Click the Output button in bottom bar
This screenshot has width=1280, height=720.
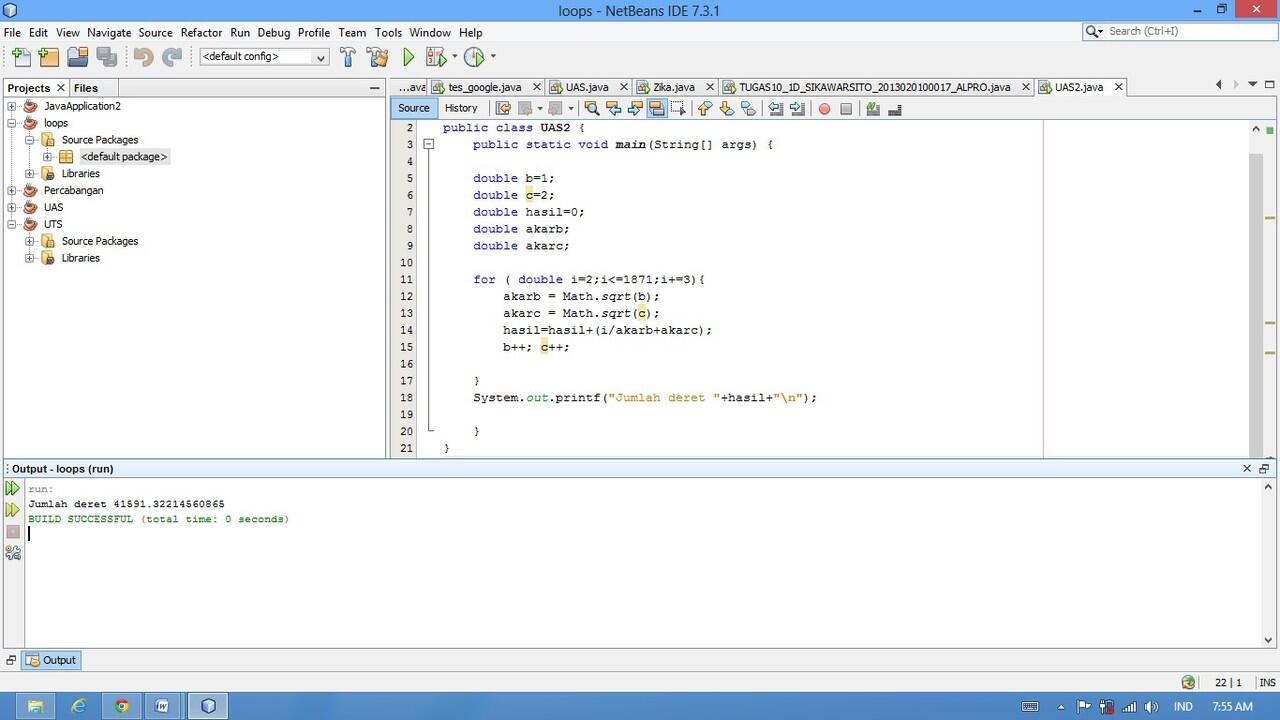coord(51,660)
